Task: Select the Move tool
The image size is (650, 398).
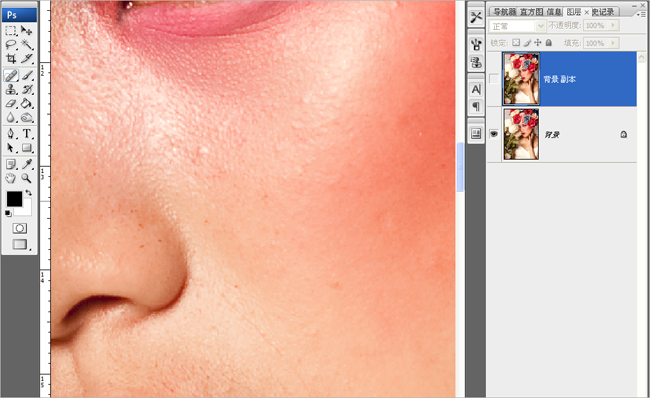Action: point(27,31)
